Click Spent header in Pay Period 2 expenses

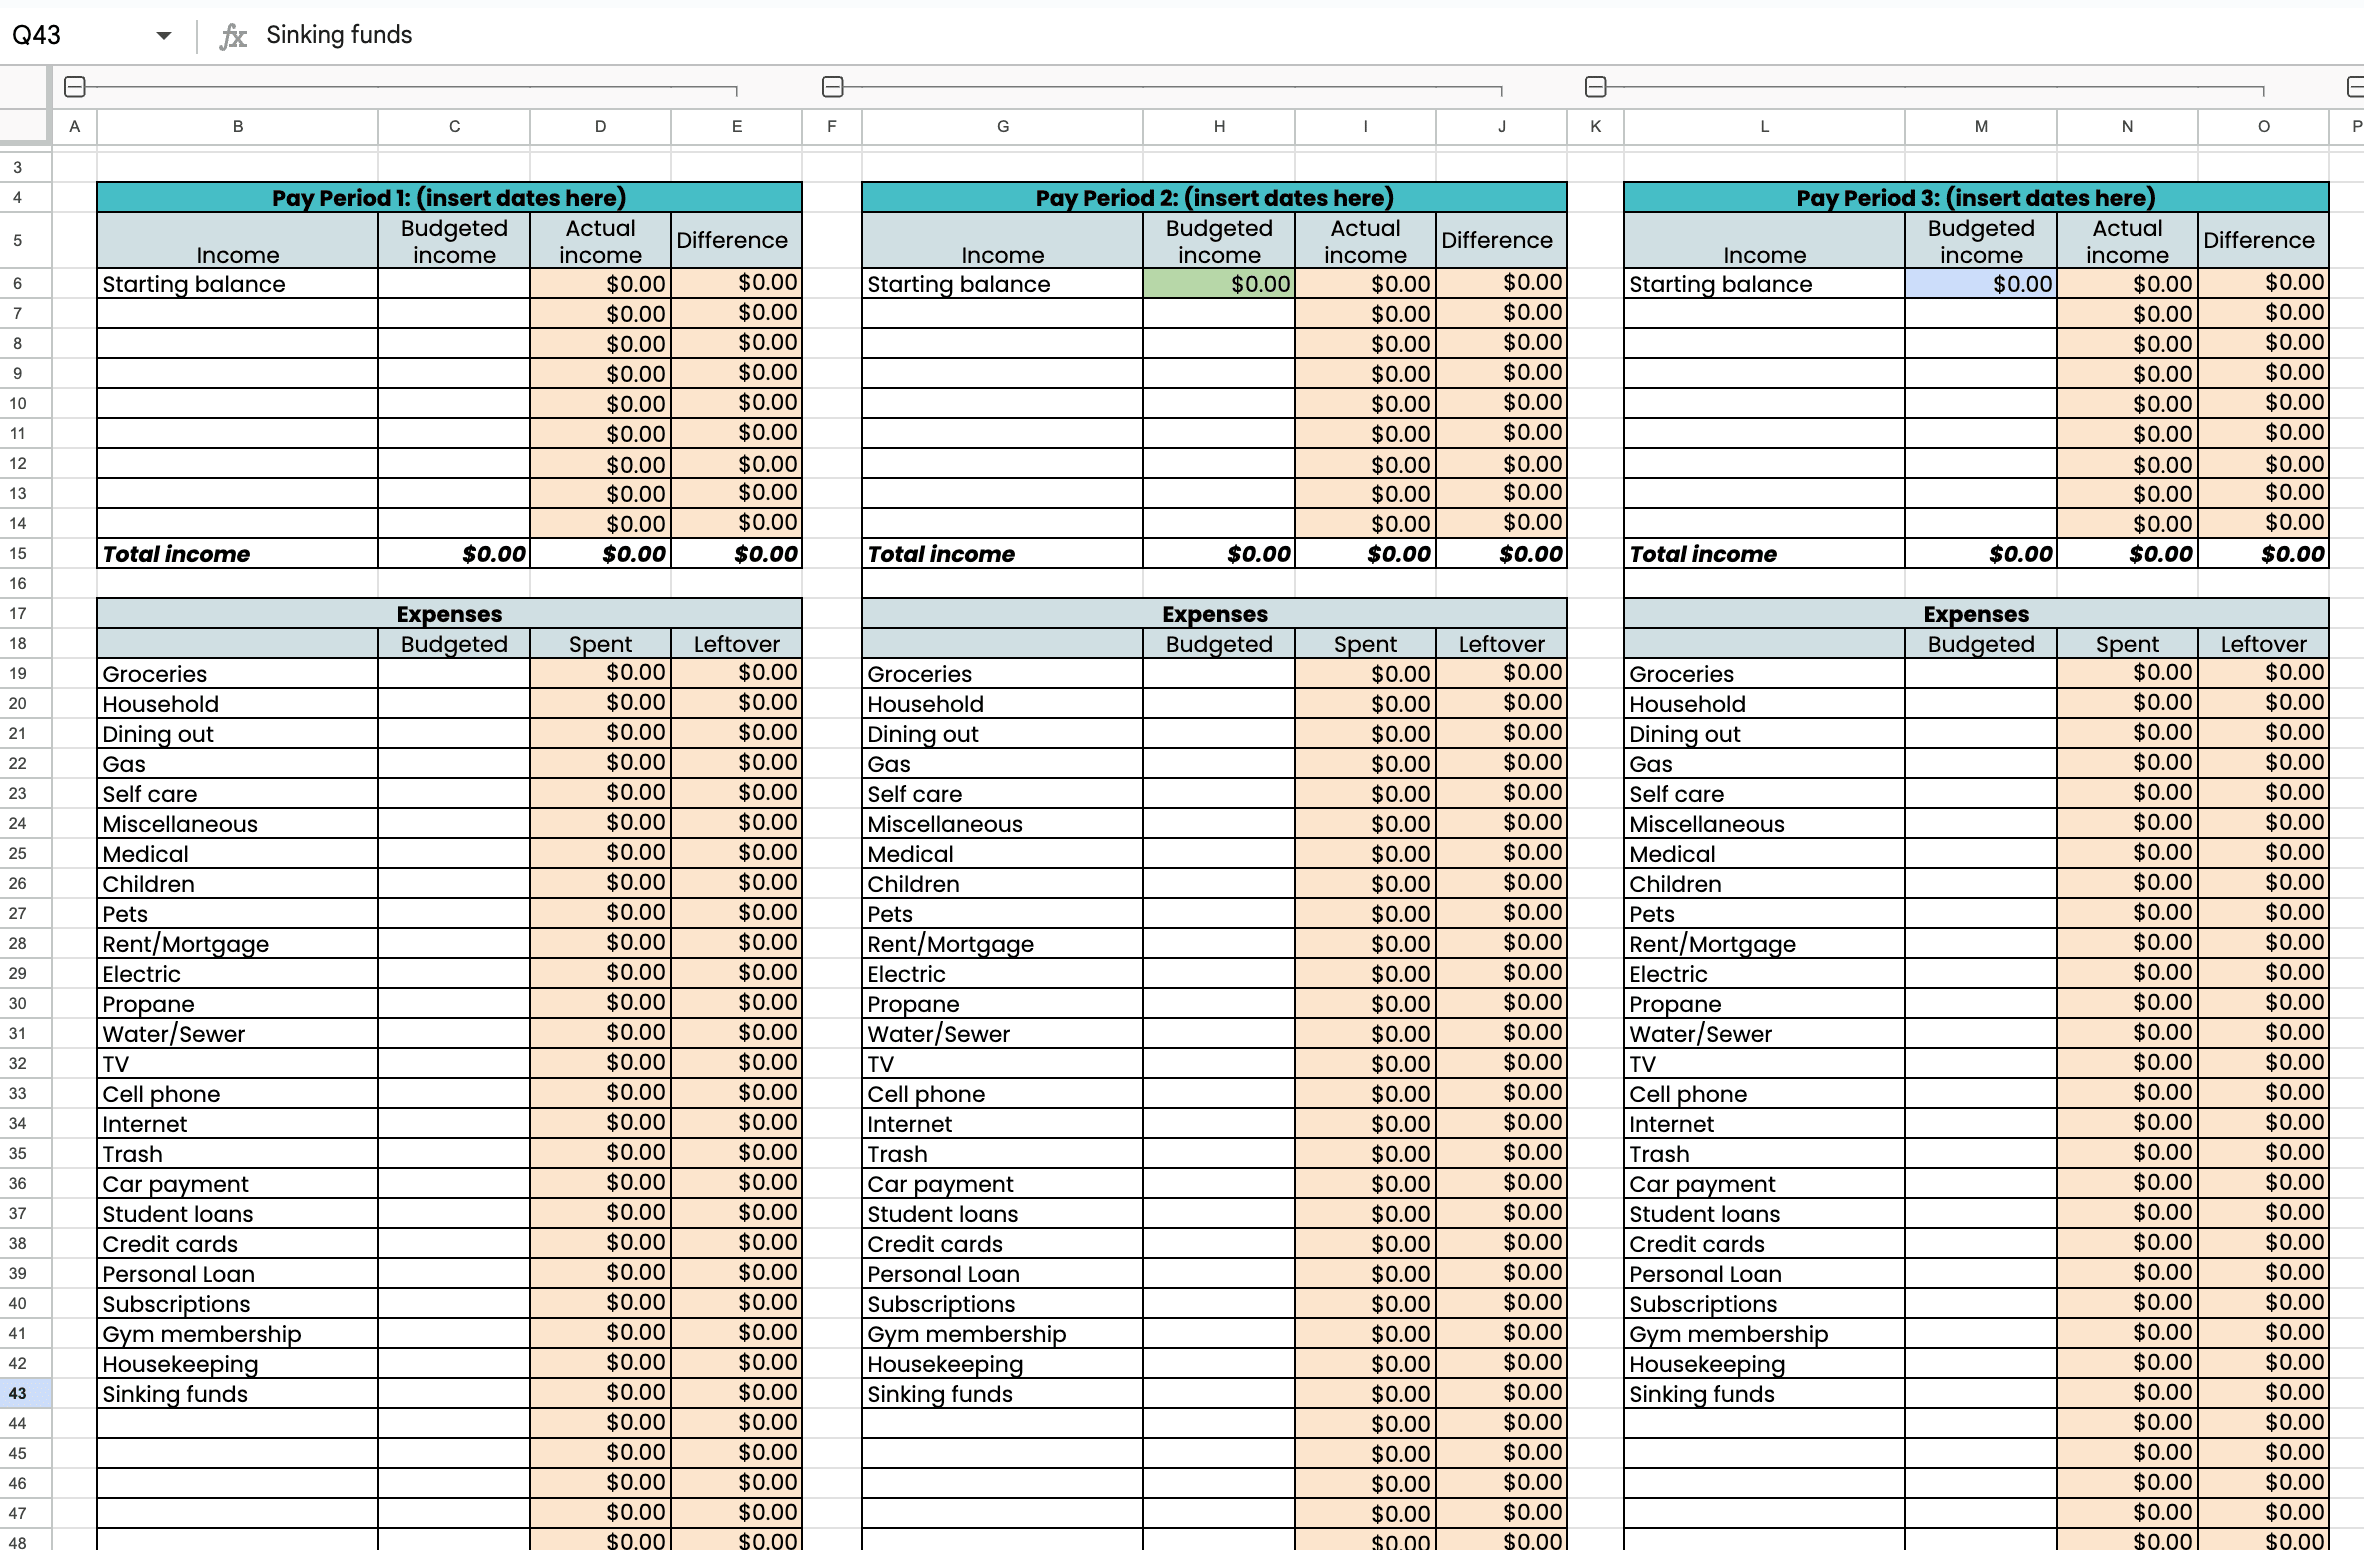coord(1365,644)
